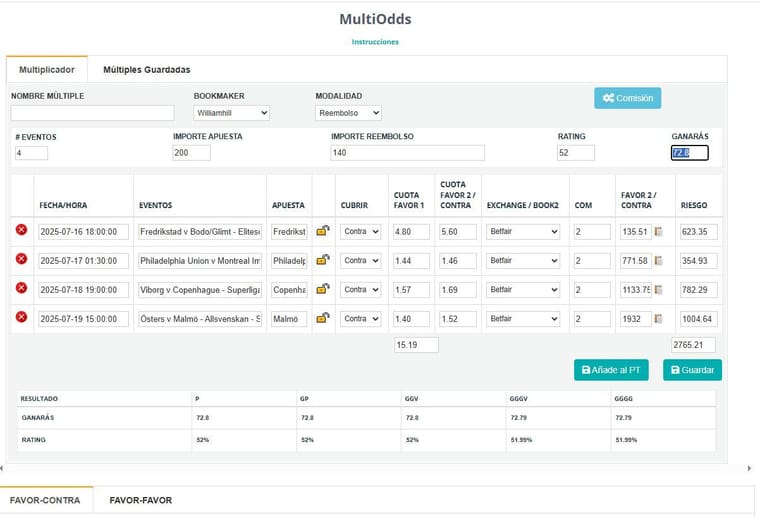Toggle lock icon in Philadelphia row
Viewport: 760px width, 518px height.
pos(323,260)
